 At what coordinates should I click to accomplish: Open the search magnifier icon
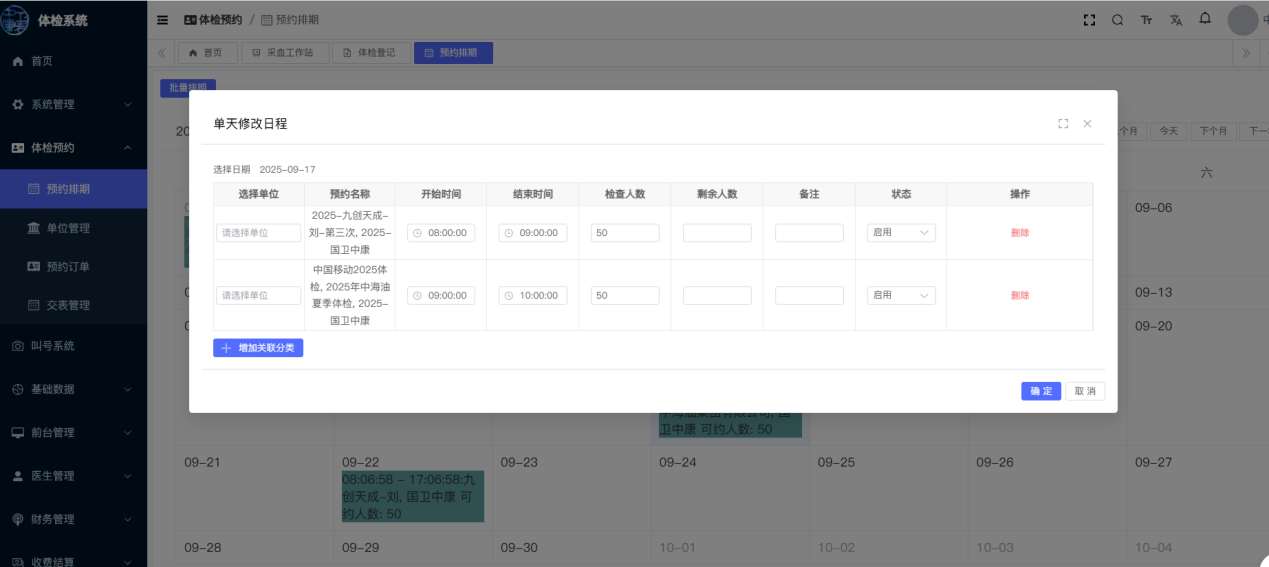point(1118,20)
